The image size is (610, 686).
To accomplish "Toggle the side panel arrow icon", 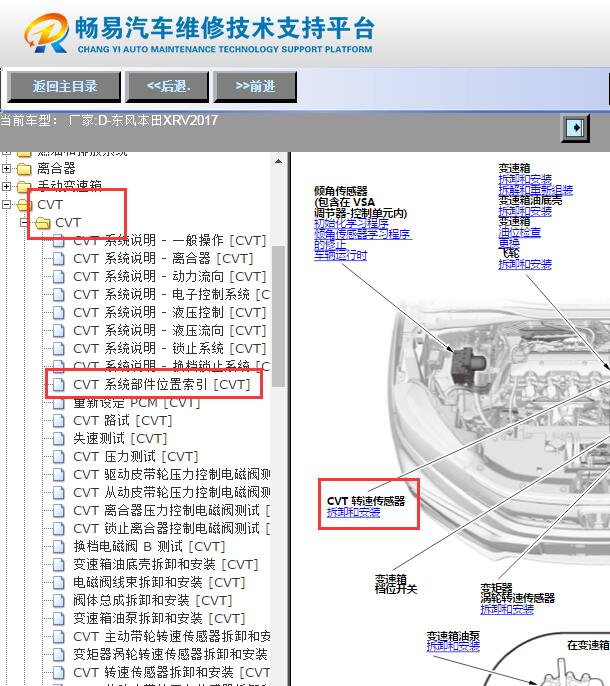I will click(x=575, y=128).
